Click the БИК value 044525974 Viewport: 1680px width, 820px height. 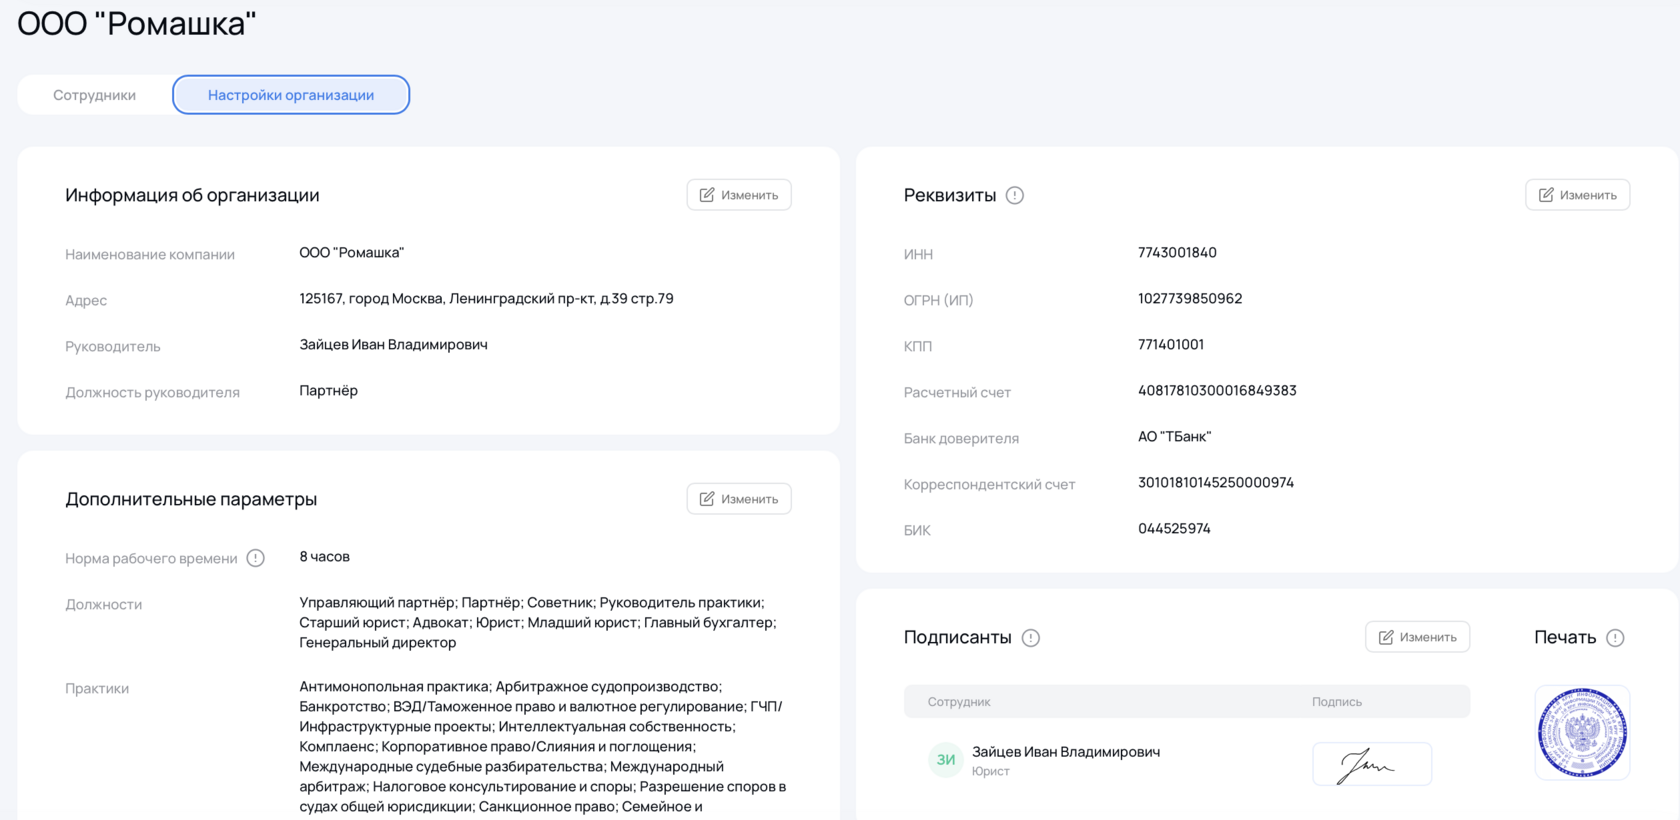1174,529
